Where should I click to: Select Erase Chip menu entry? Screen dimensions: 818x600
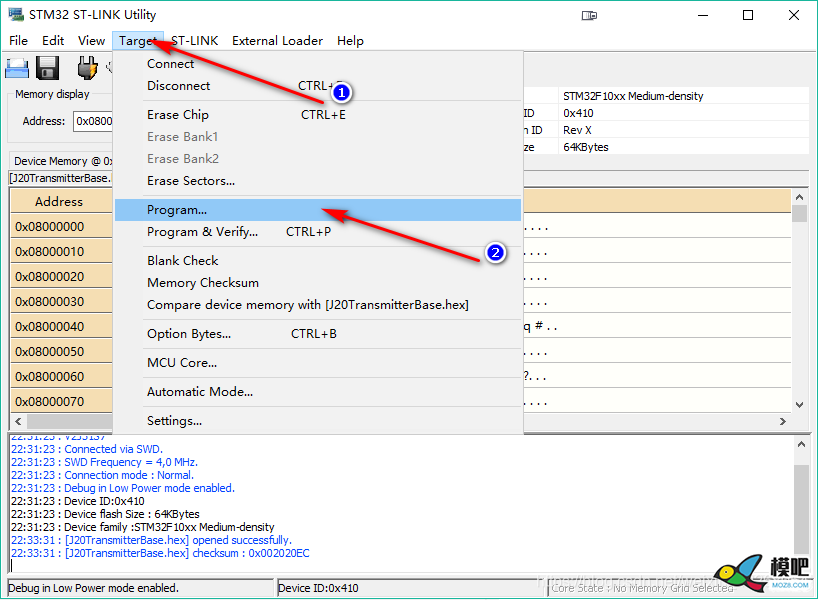tap(318, 115)
